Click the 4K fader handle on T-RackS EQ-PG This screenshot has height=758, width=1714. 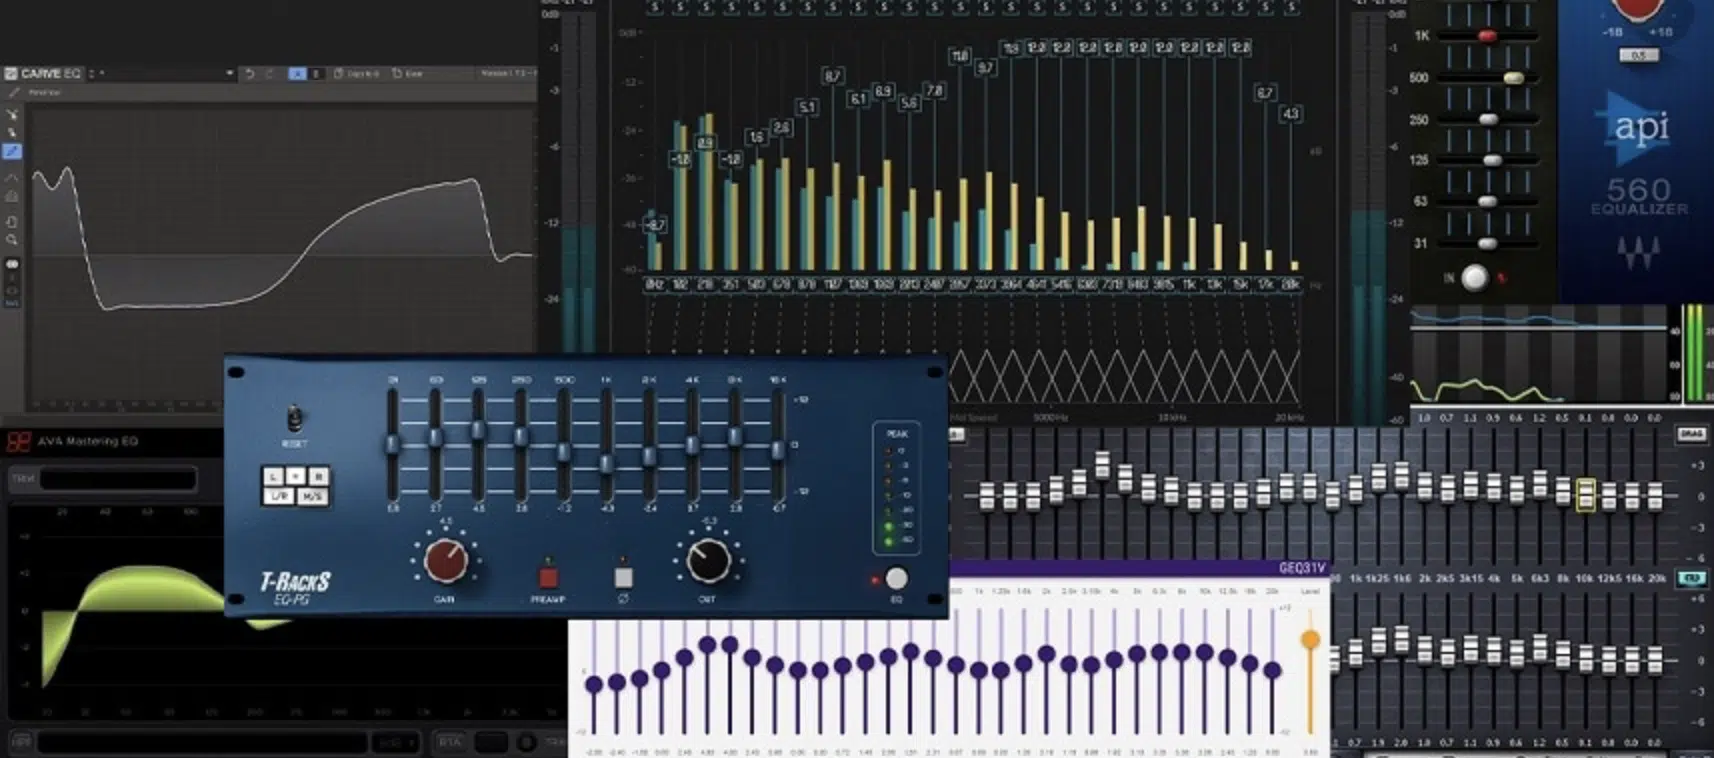[692, 444]
